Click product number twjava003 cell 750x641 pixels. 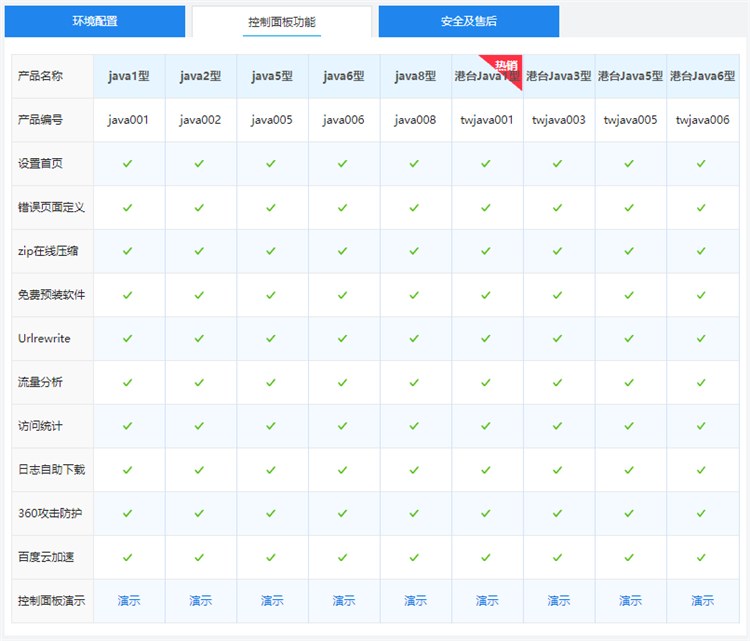559,120
